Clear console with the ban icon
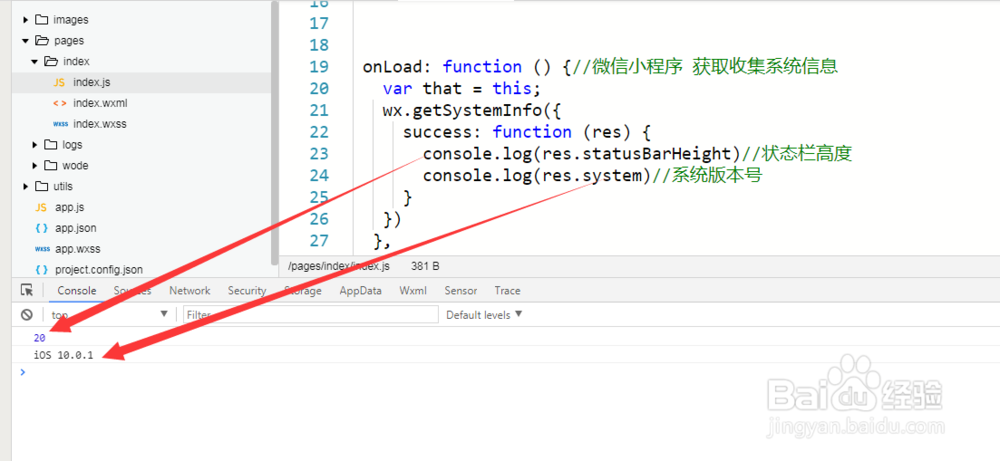Image resolution: width=1000 pixels, height=461 pixels. 27,314
